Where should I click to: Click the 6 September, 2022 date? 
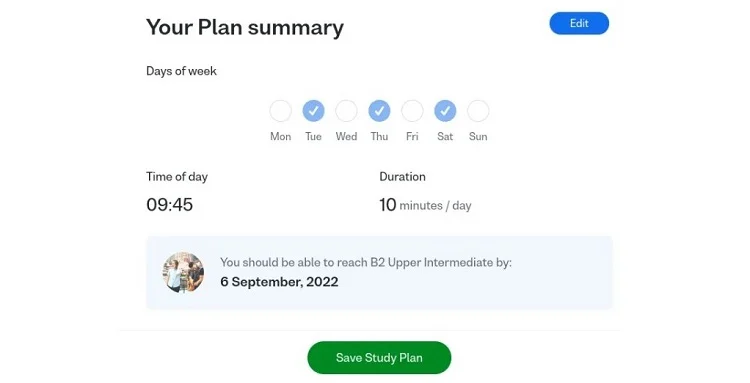[279, 282]
